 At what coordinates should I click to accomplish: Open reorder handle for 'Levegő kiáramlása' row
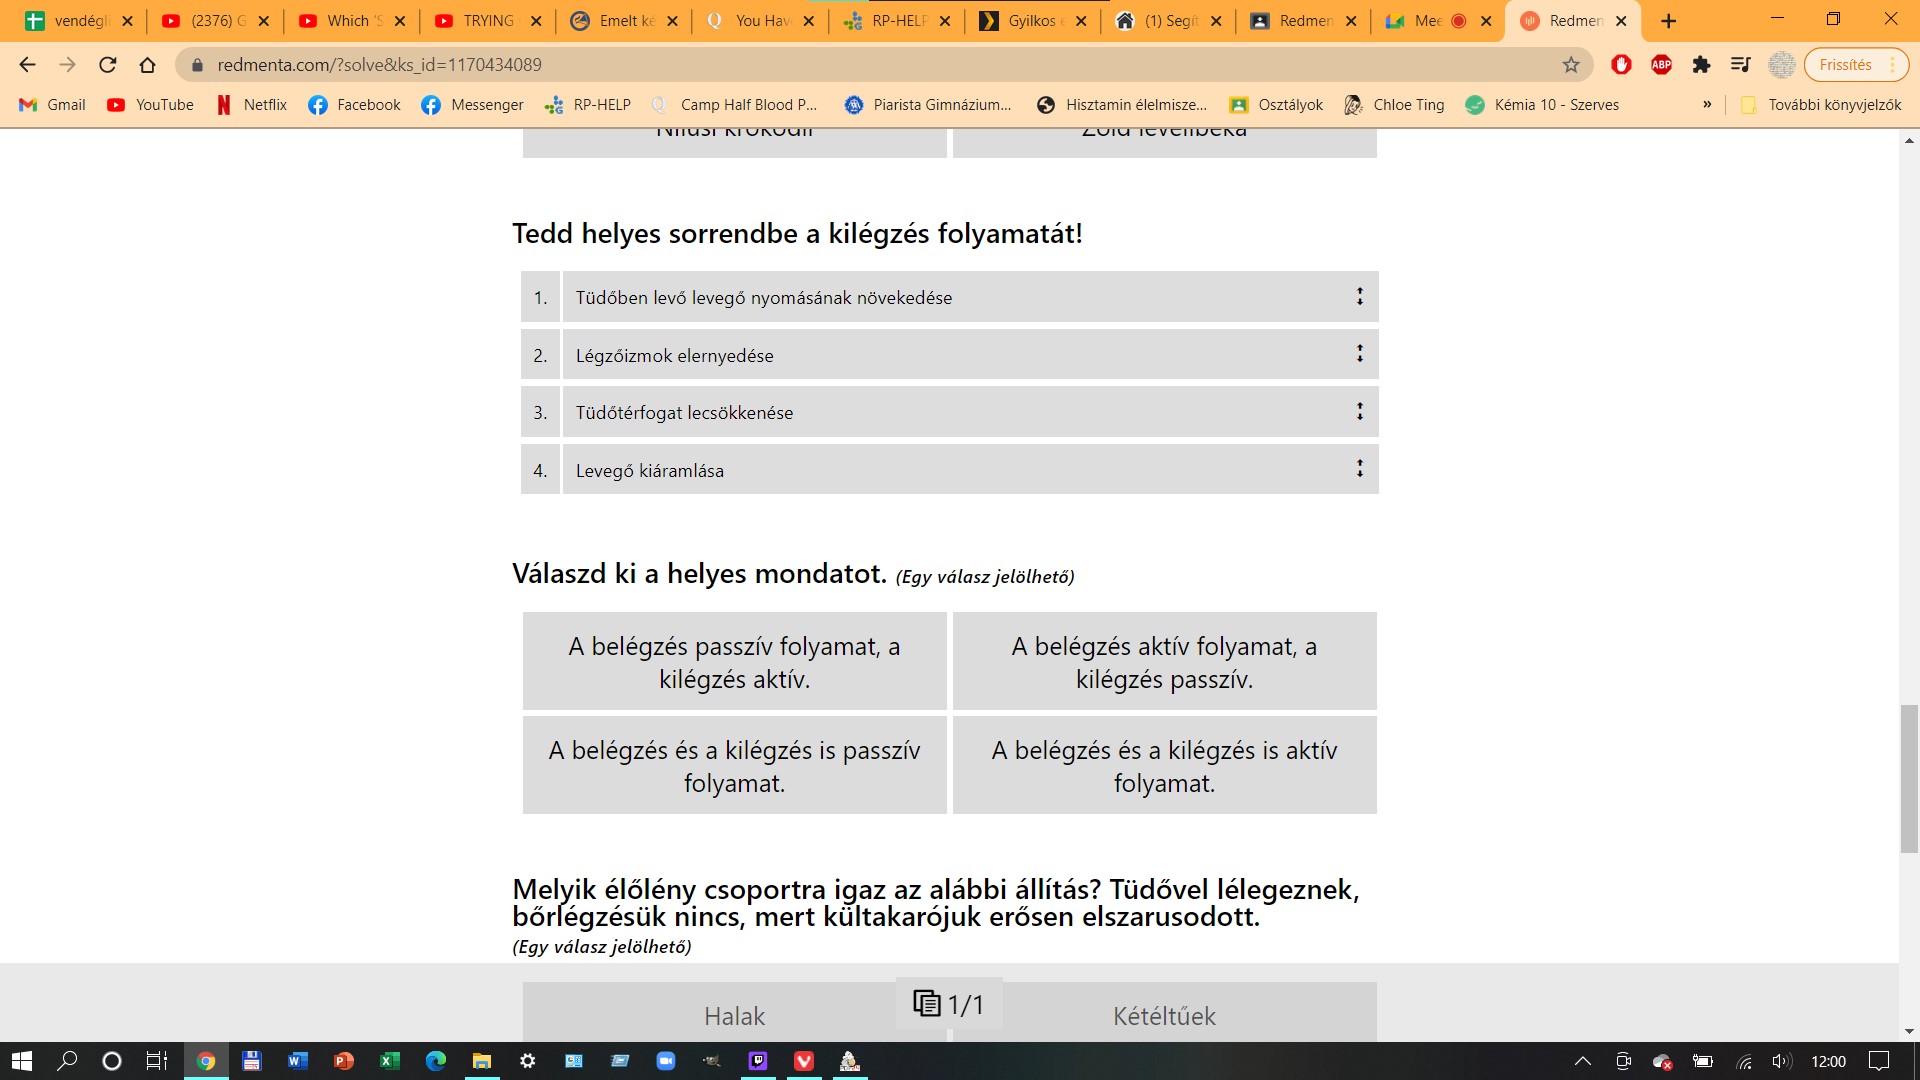tap(1359, 469)
